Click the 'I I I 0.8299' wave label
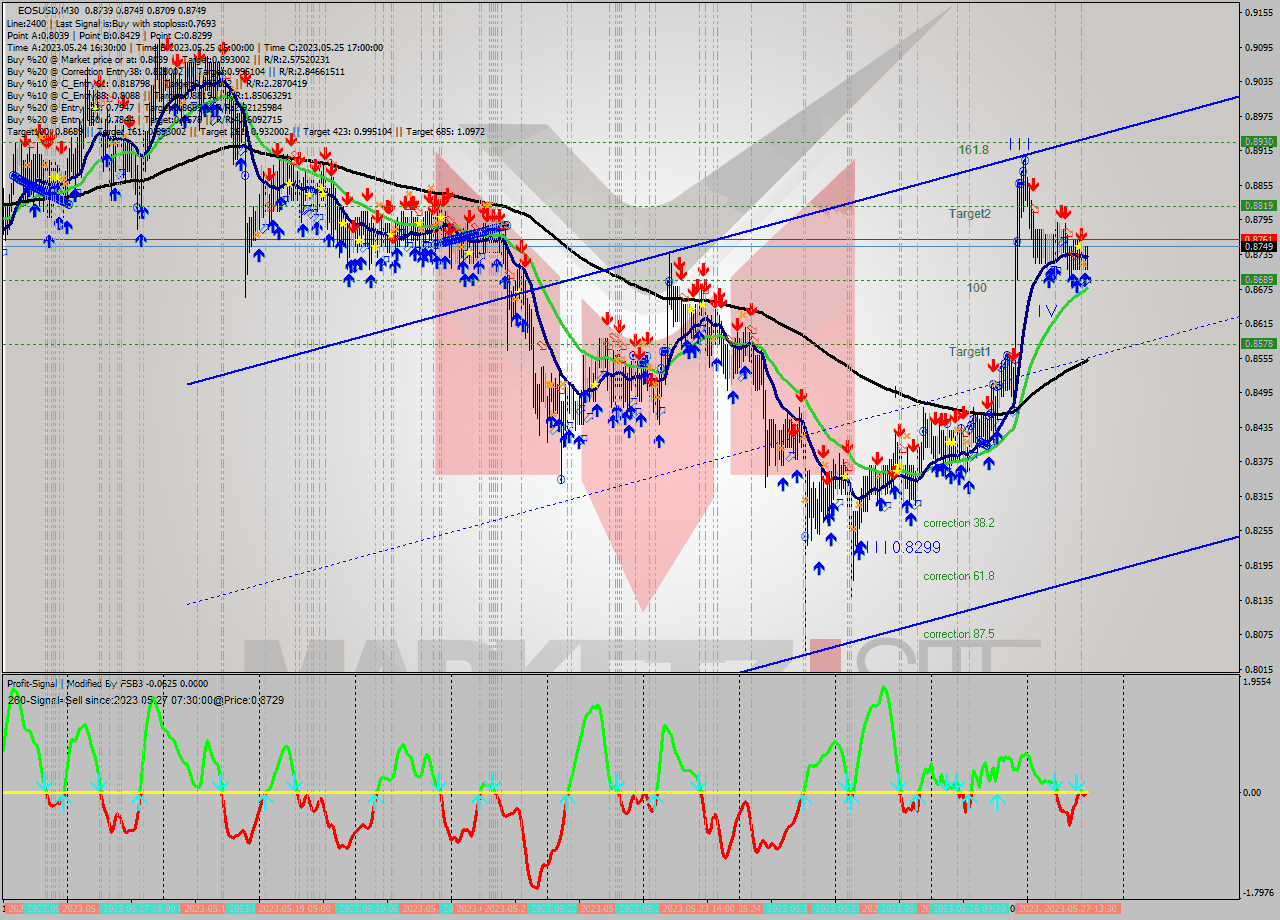Viewport: 1280px width, 920px height. [x=905, y=547]
